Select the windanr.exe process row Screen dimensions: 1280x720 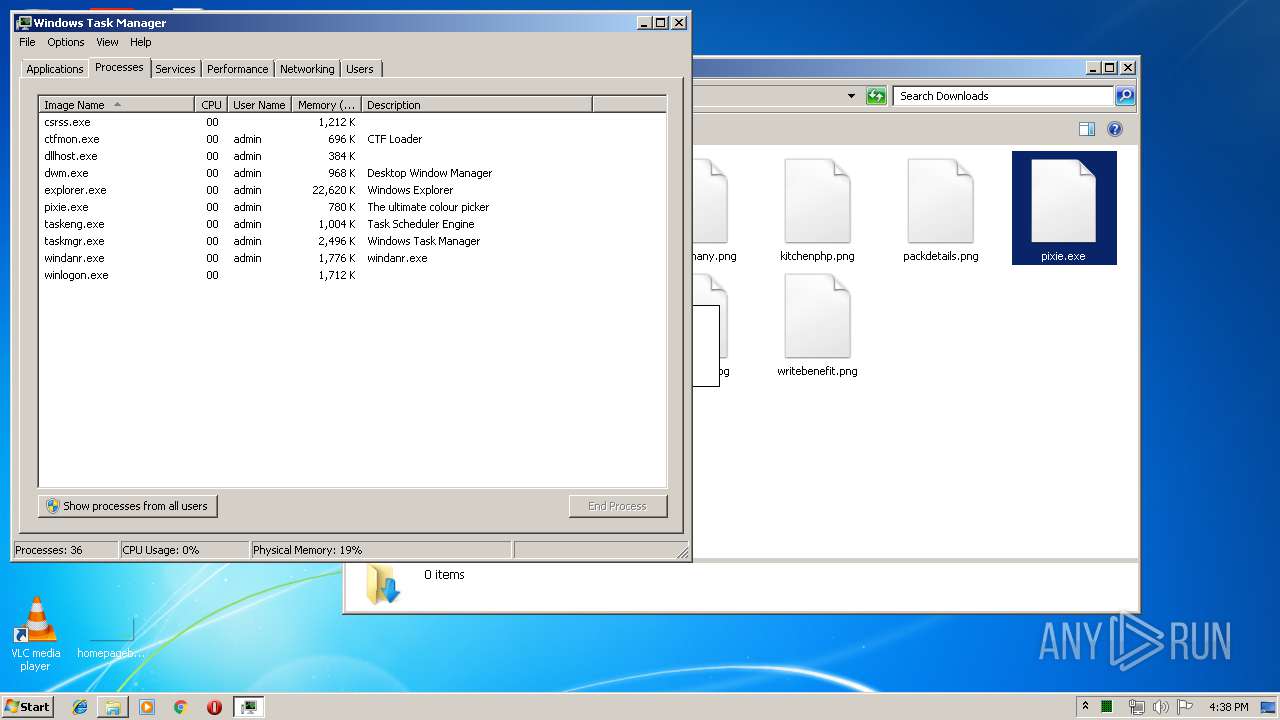coord(352,258)
